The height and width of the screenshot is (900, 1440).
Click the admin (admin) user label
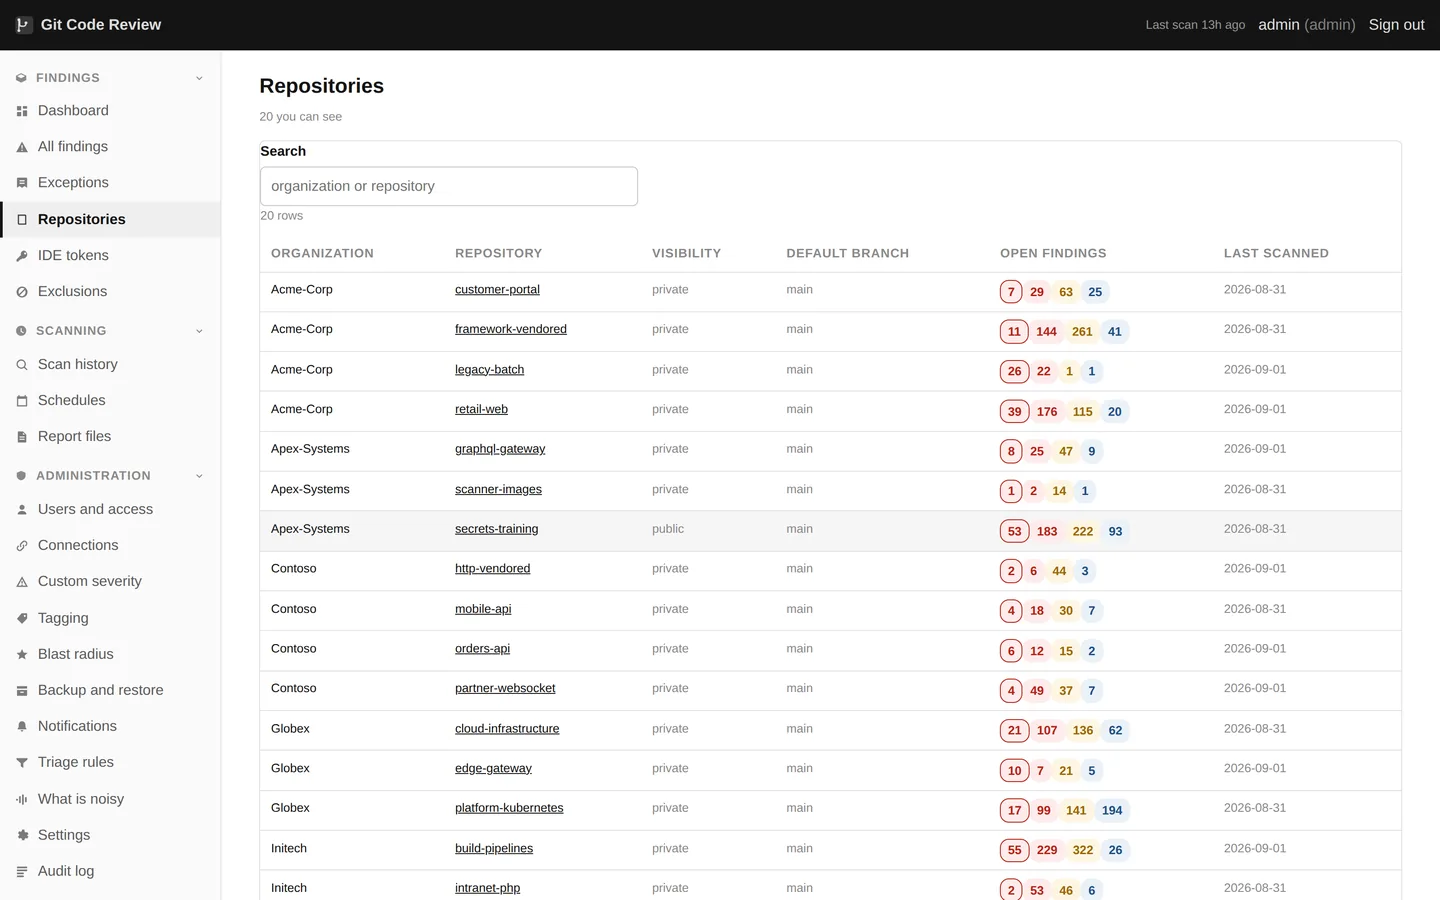pos(1306,25)
